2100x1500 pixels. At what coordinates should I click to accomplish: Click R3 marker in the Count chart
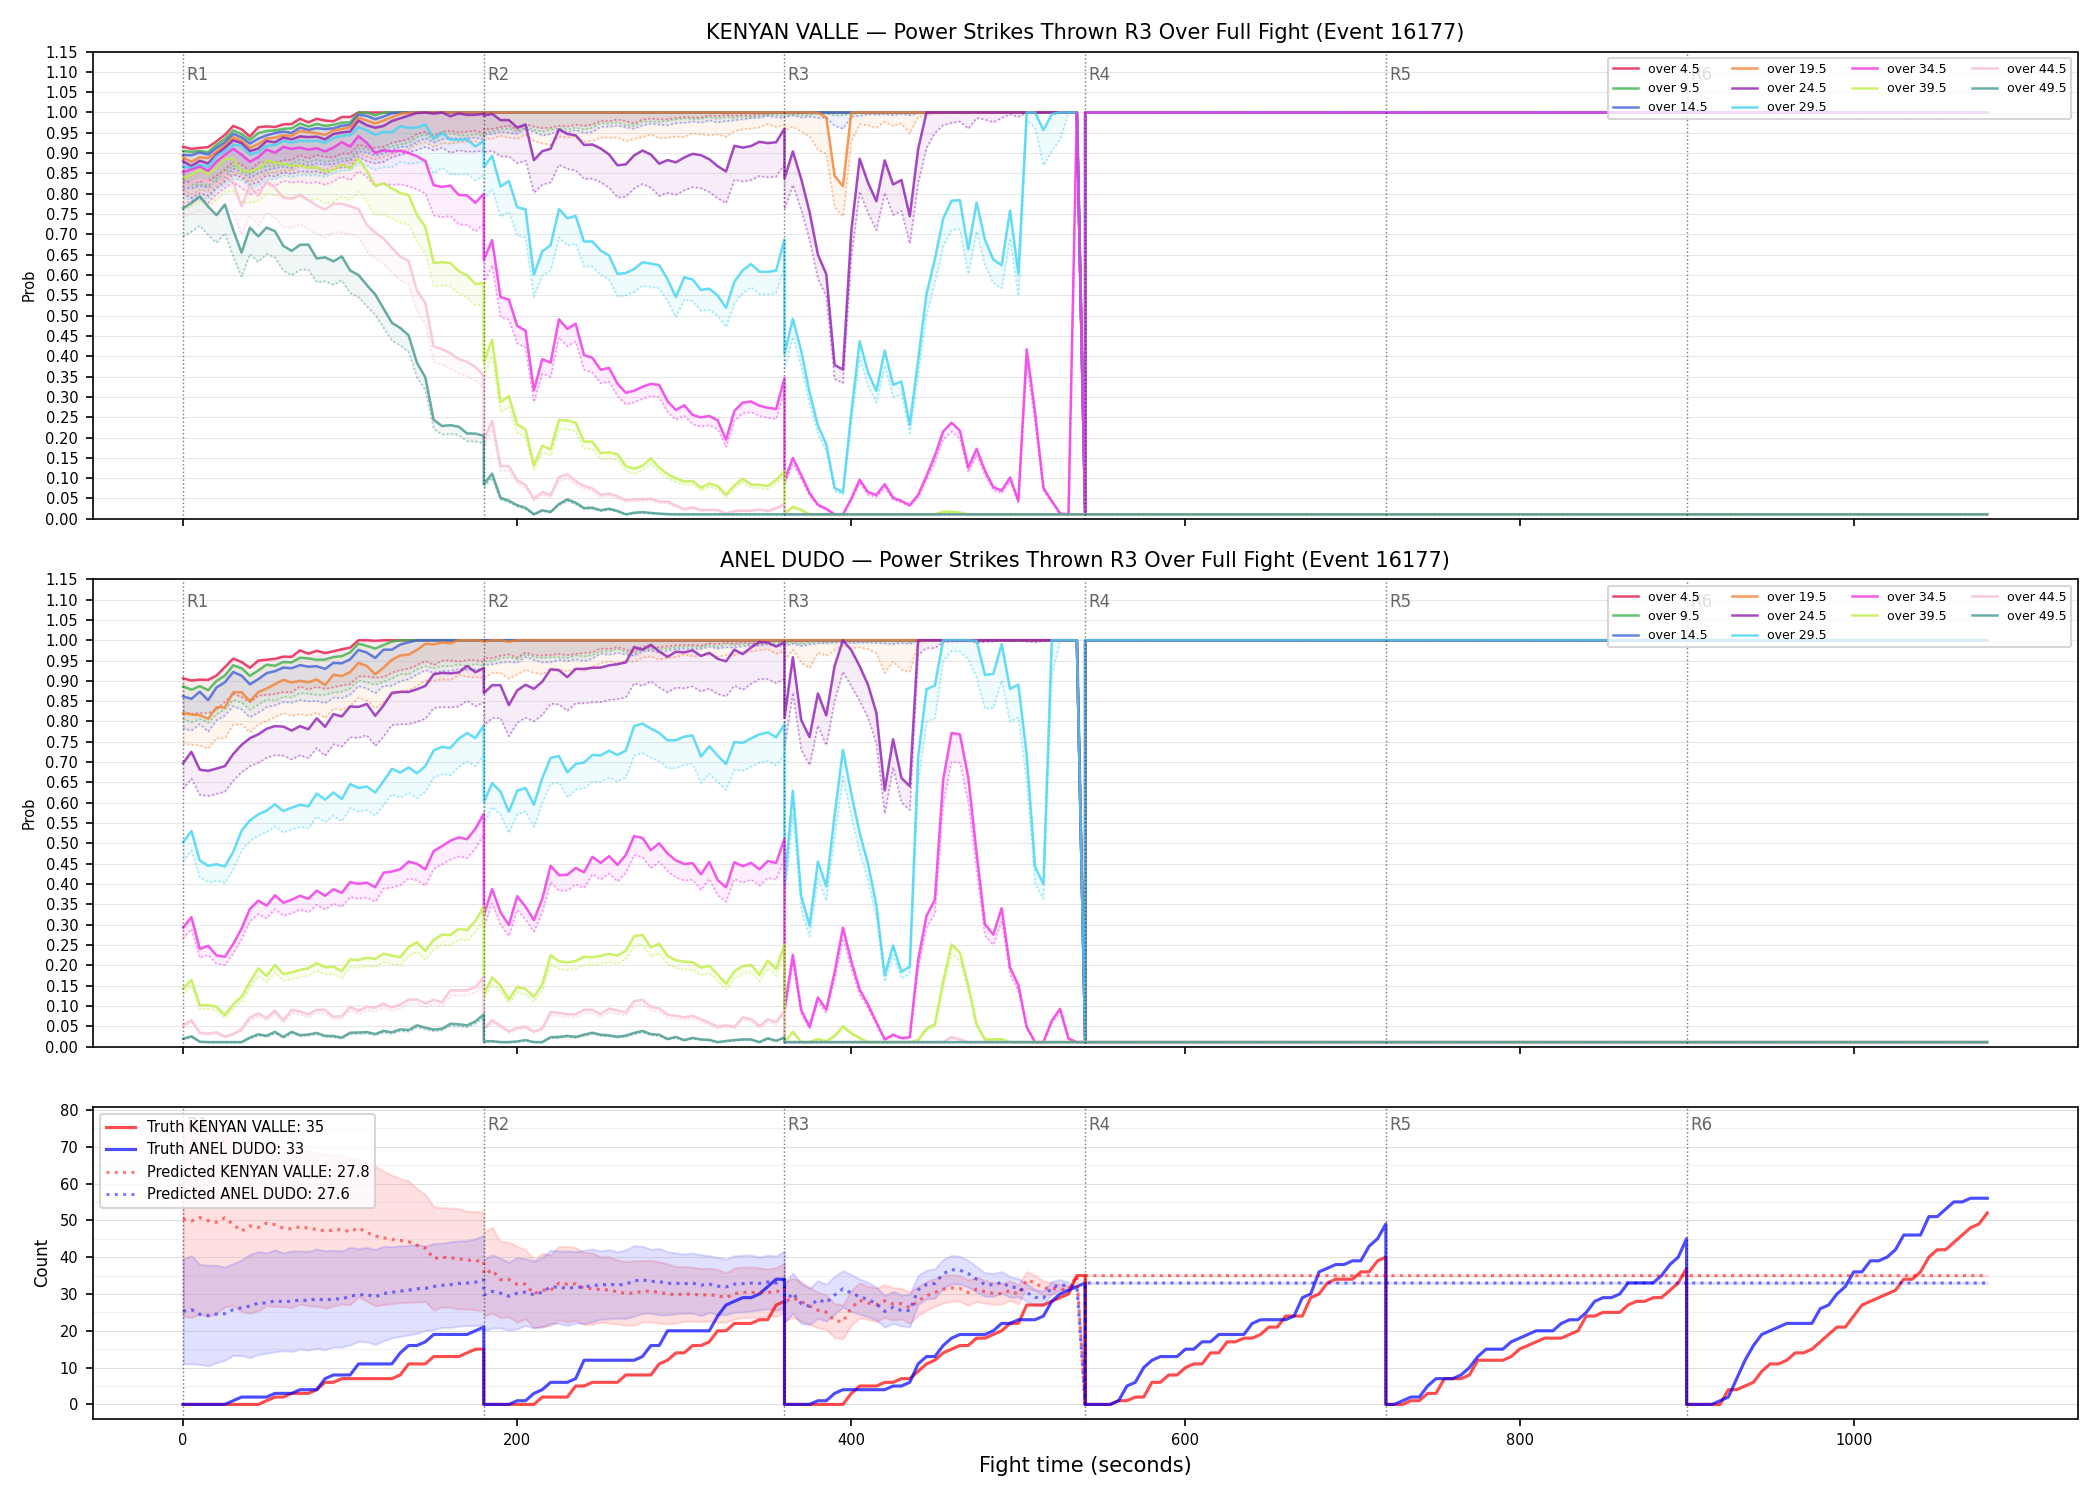pyautogui.click(x=798, y=1124)
